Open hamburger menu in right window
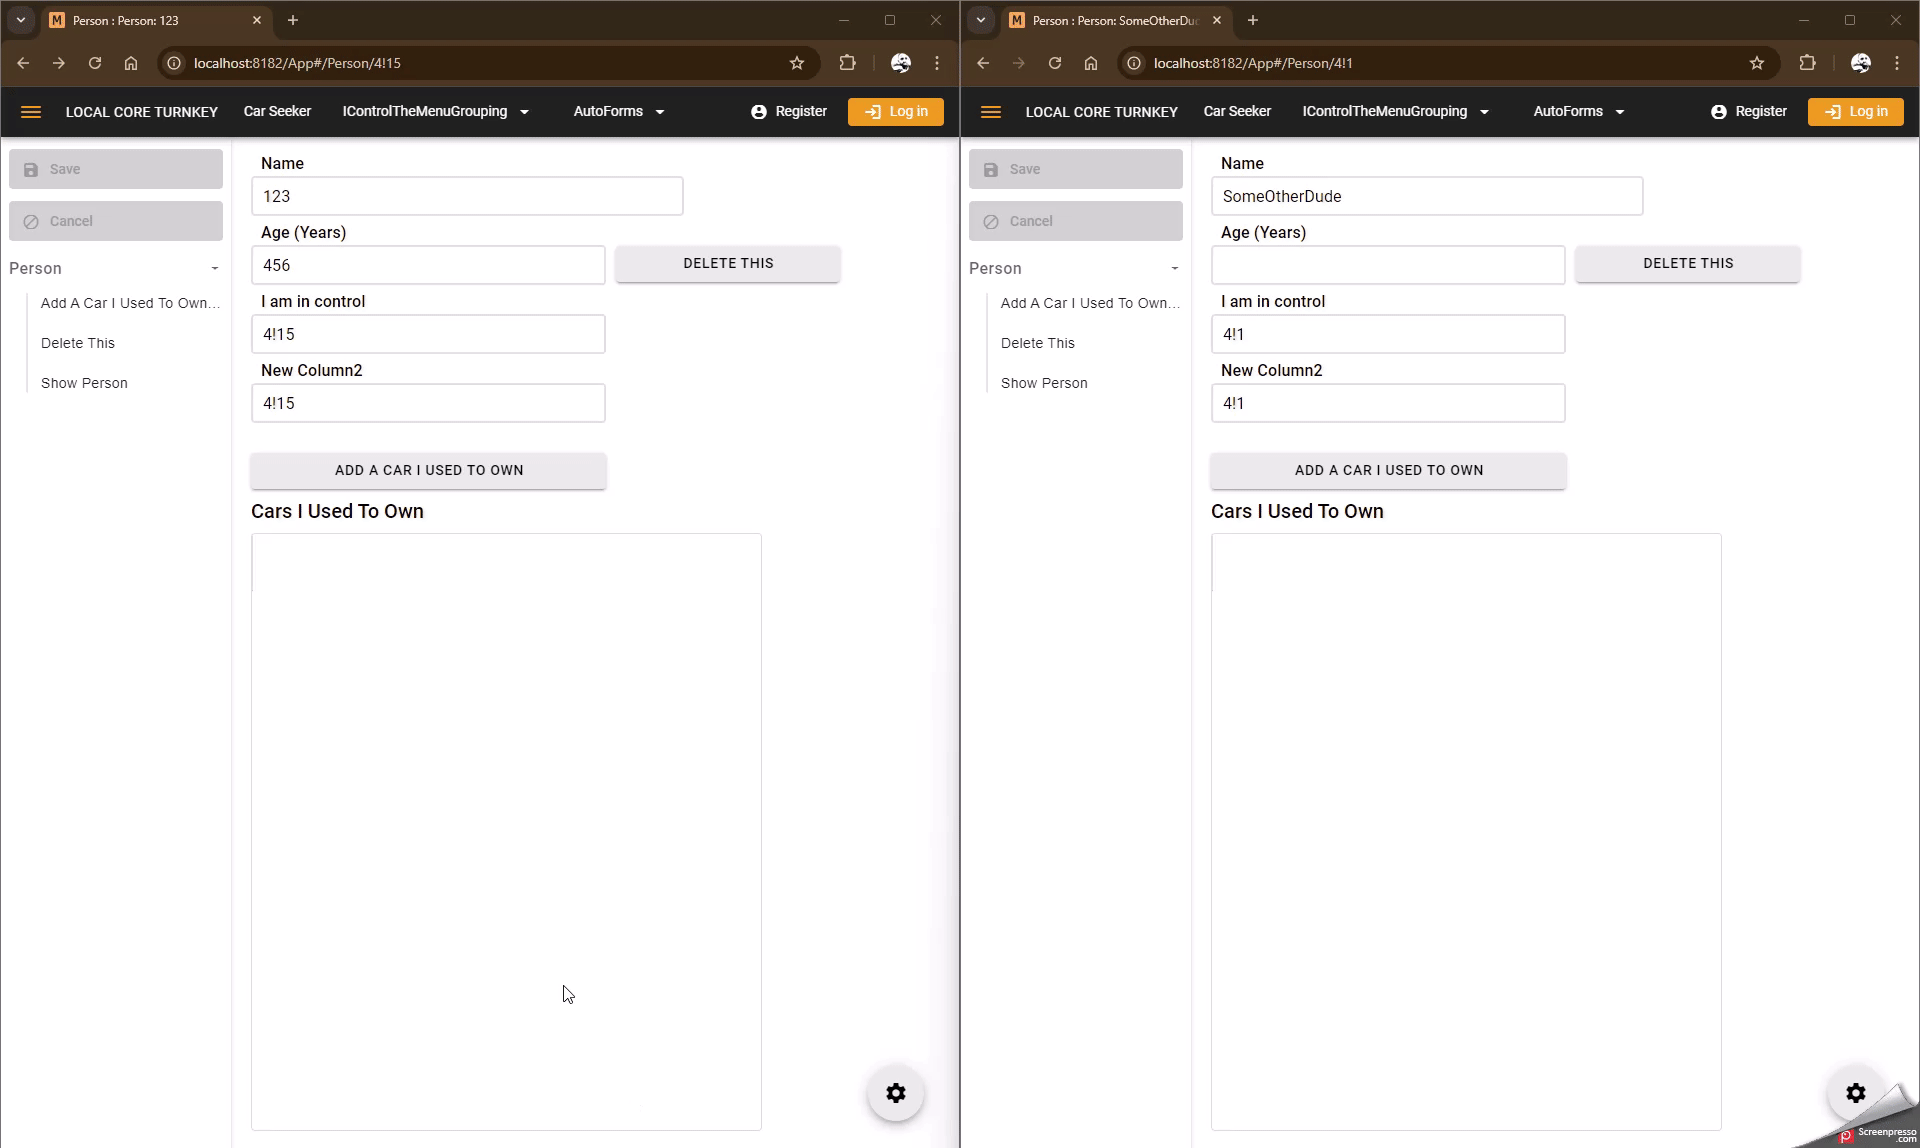 coord(991,112)
